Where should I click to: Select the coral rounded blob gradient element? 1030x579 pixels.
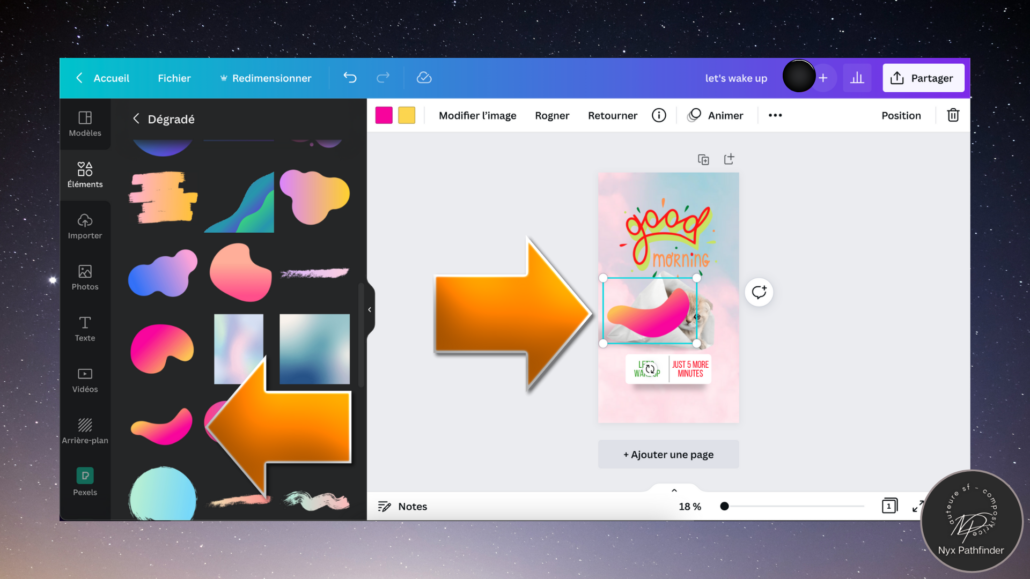(x=240, y=272)
